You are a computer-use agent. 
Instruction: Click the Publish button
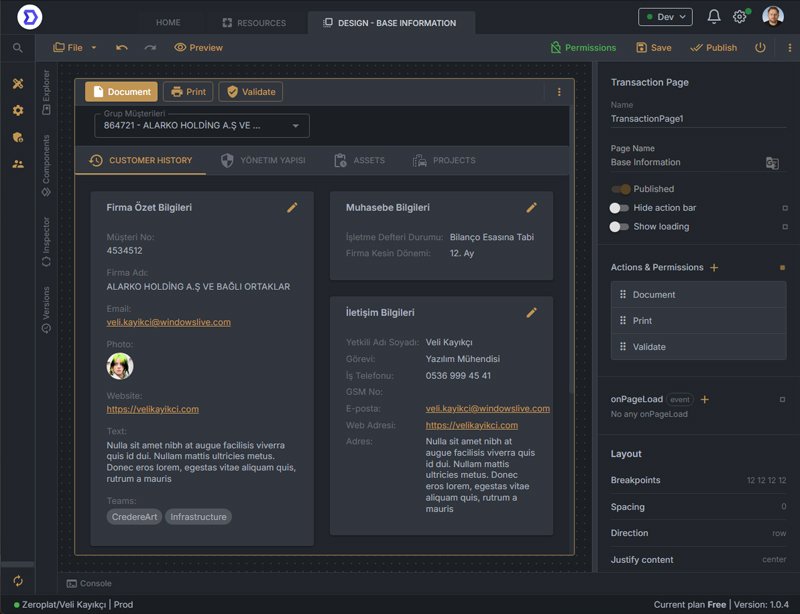[x=713, y=47]
